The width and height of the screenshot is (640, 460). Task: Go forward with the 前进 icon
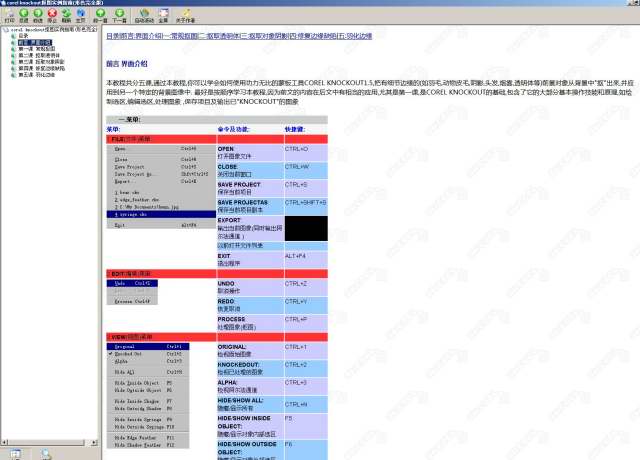[38, 16]
